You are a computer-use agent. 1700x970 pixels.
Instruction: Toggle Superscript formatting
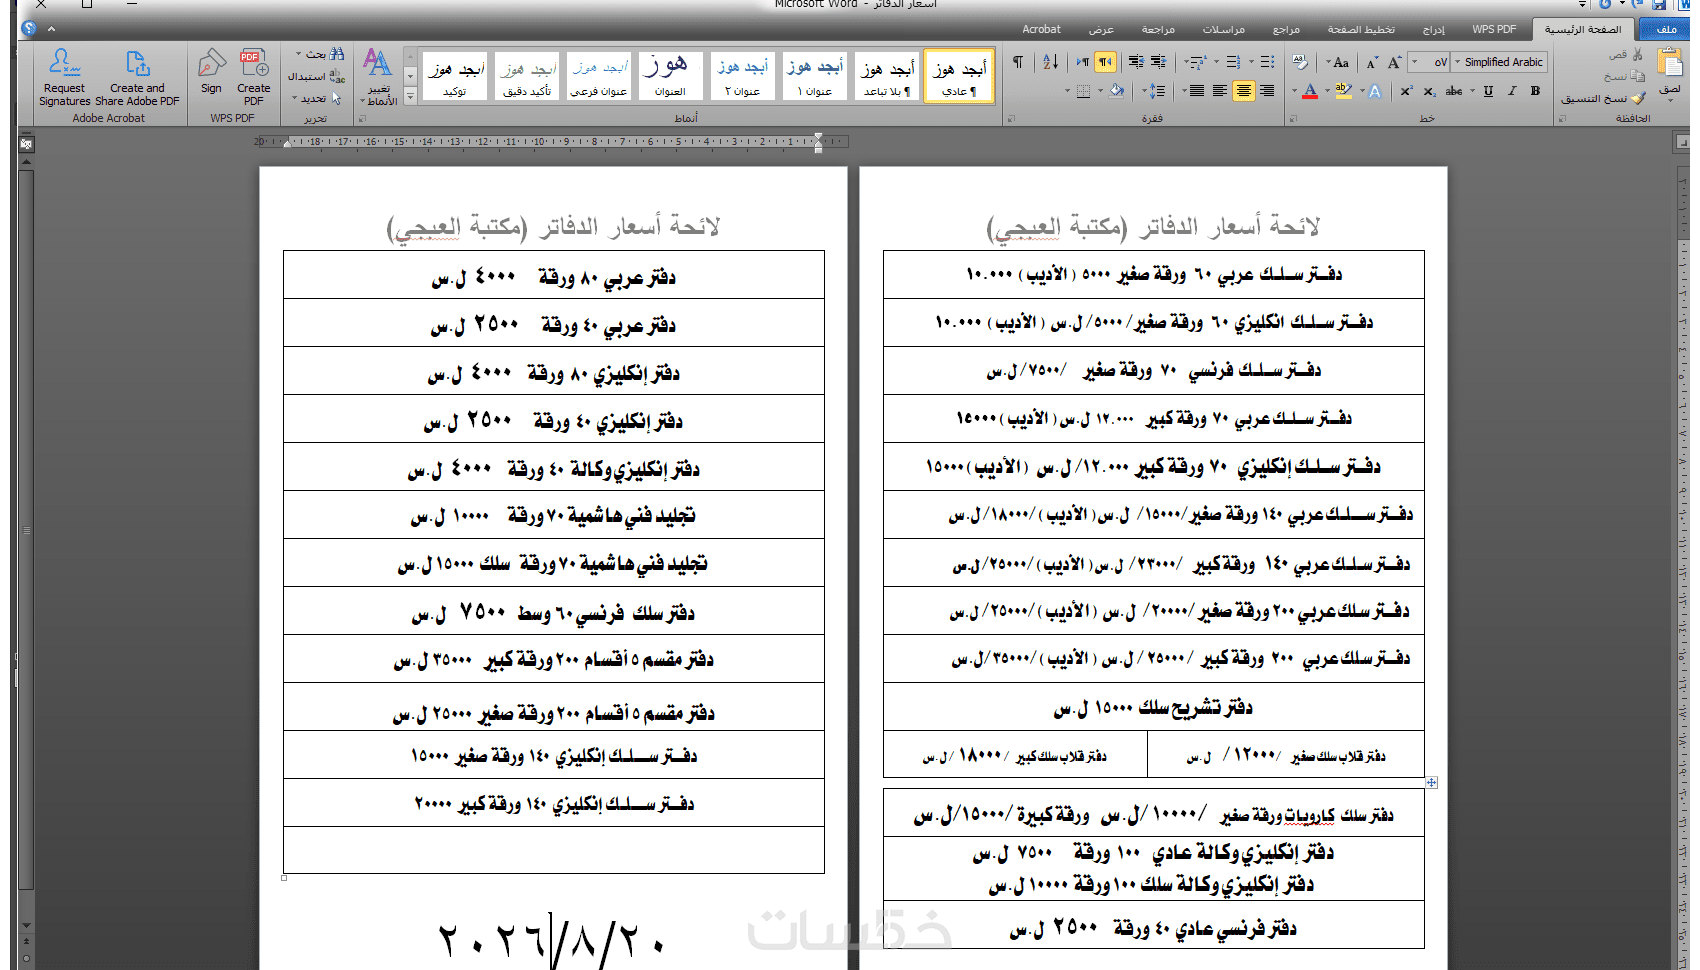click(1406, 91)
